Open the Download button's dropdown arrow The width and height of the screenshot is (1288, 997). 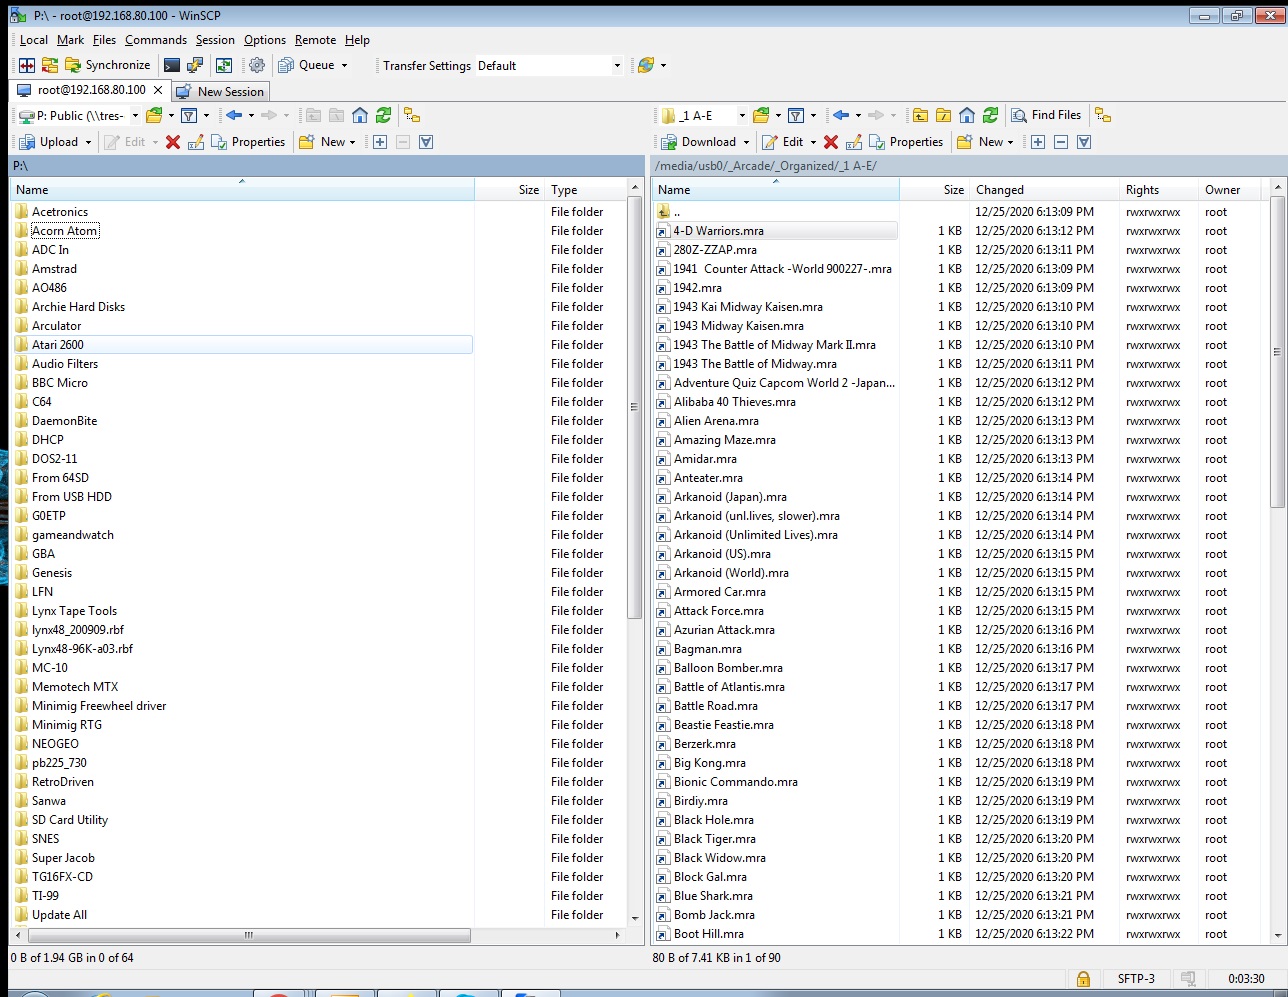(746, 142)
